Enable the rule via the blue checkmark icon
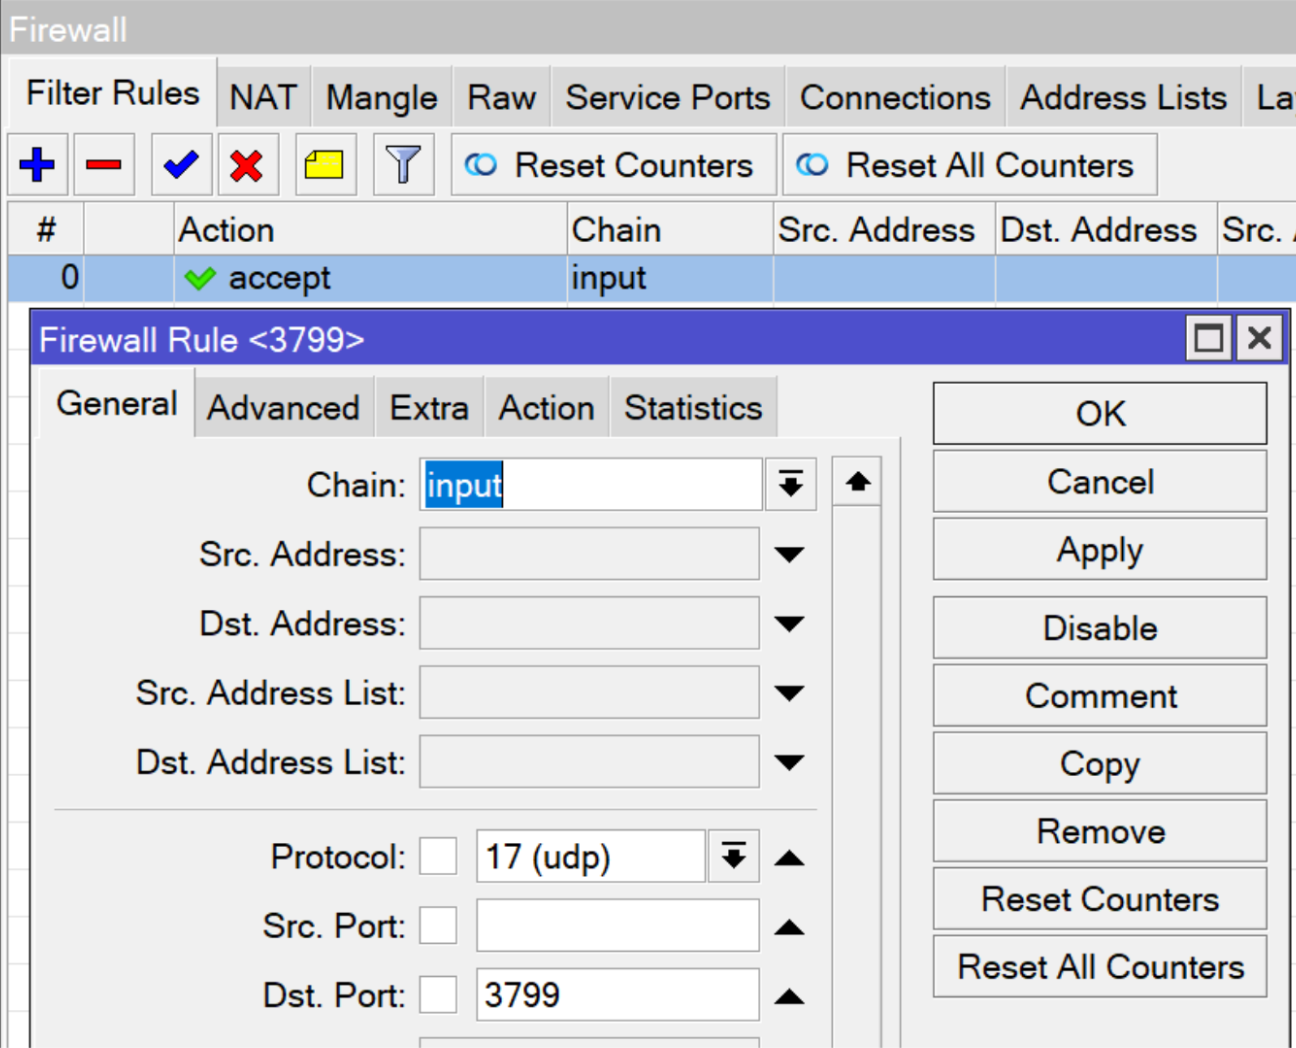1296x1048 pixels. click(x=181, y=164)
